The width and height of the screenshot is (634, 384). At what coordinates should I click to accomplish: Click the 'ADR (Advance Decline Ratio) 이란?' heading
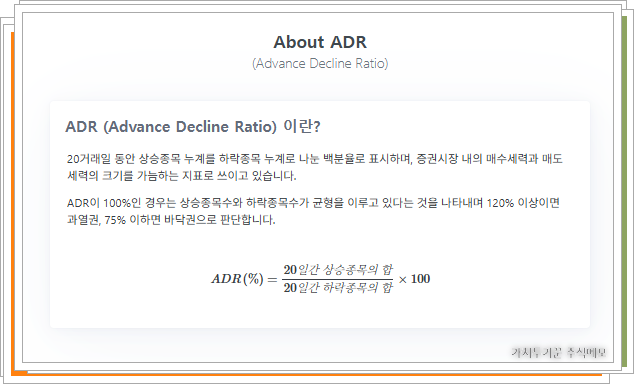pos(193,127)
